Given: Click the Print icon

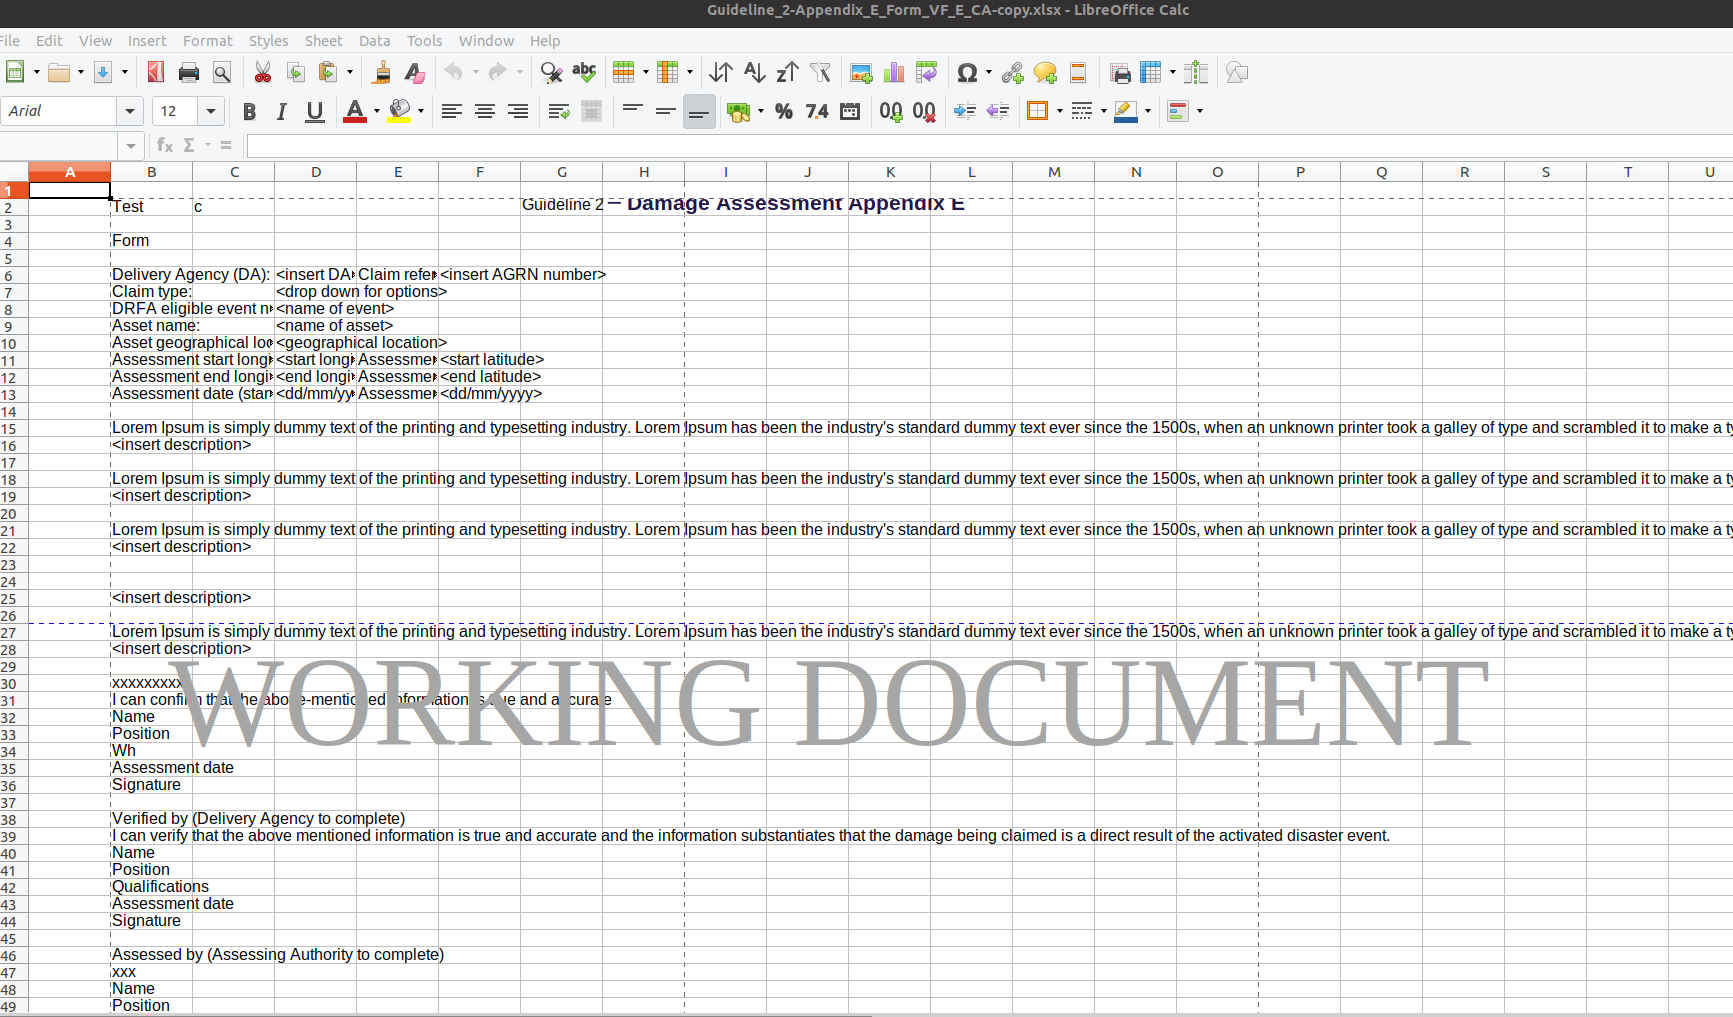Looking at the screenshot, I should 189,72.
